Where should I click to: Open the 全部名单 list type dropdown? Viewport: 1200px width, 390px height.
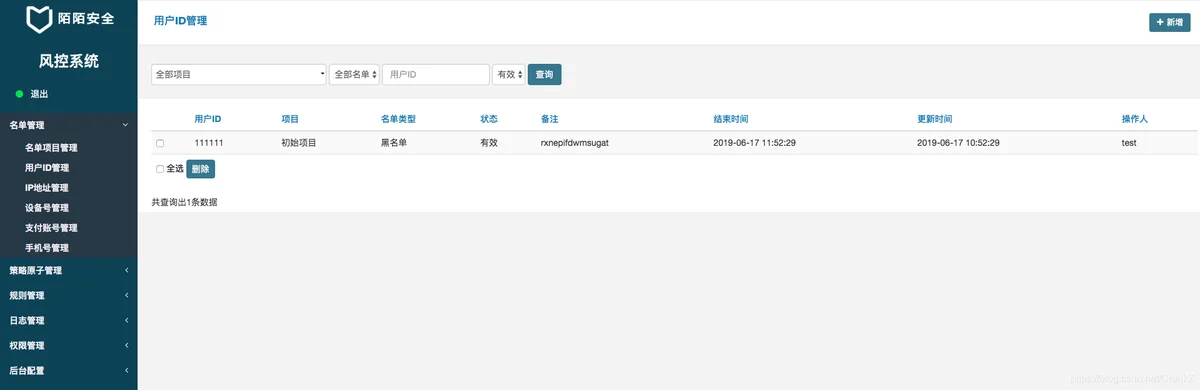coord(354,74)
